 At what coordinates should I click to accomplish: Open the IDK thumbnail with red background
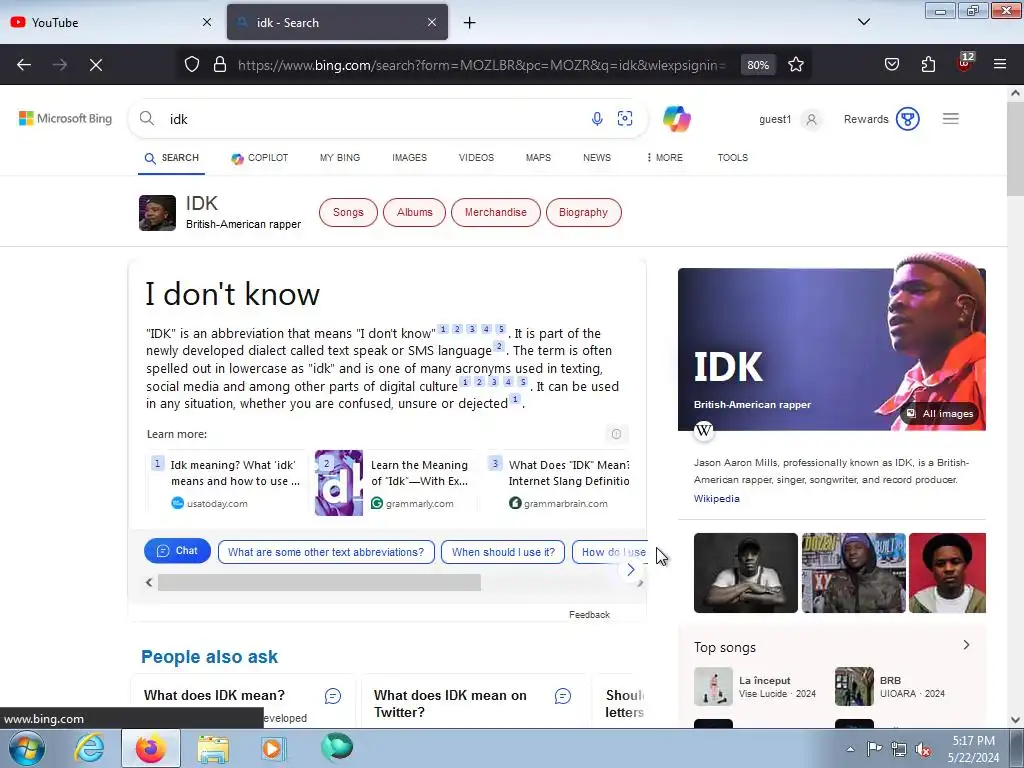click(x=947, y=573)
